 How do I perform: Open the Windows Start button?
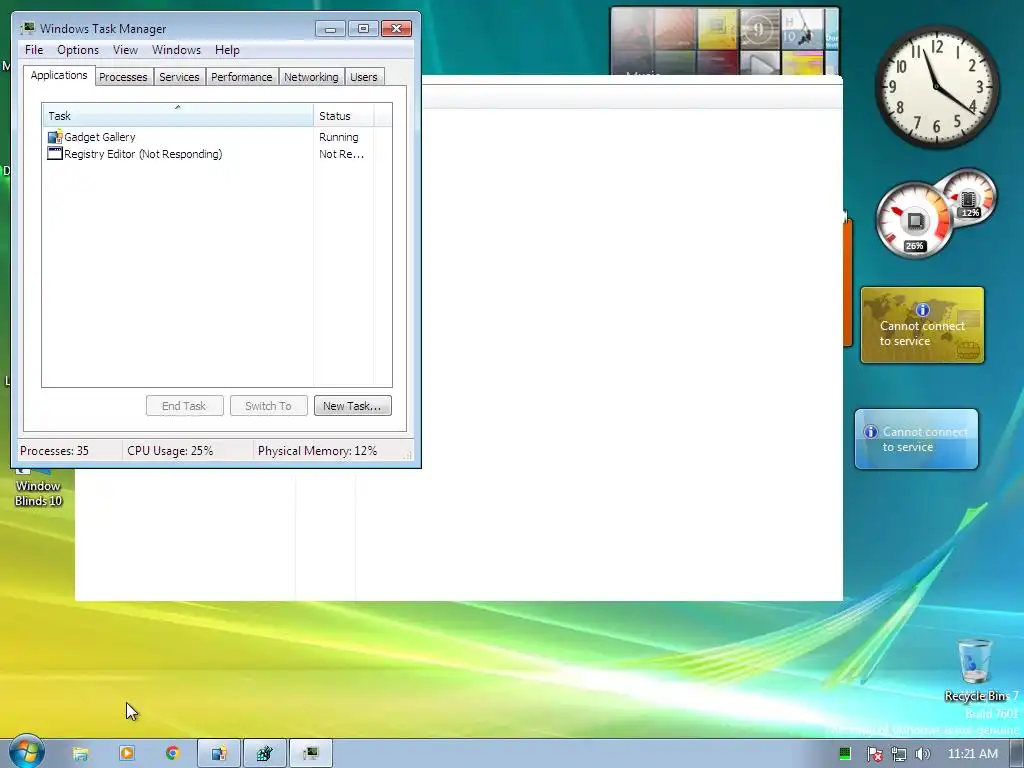tap(27, 752)
